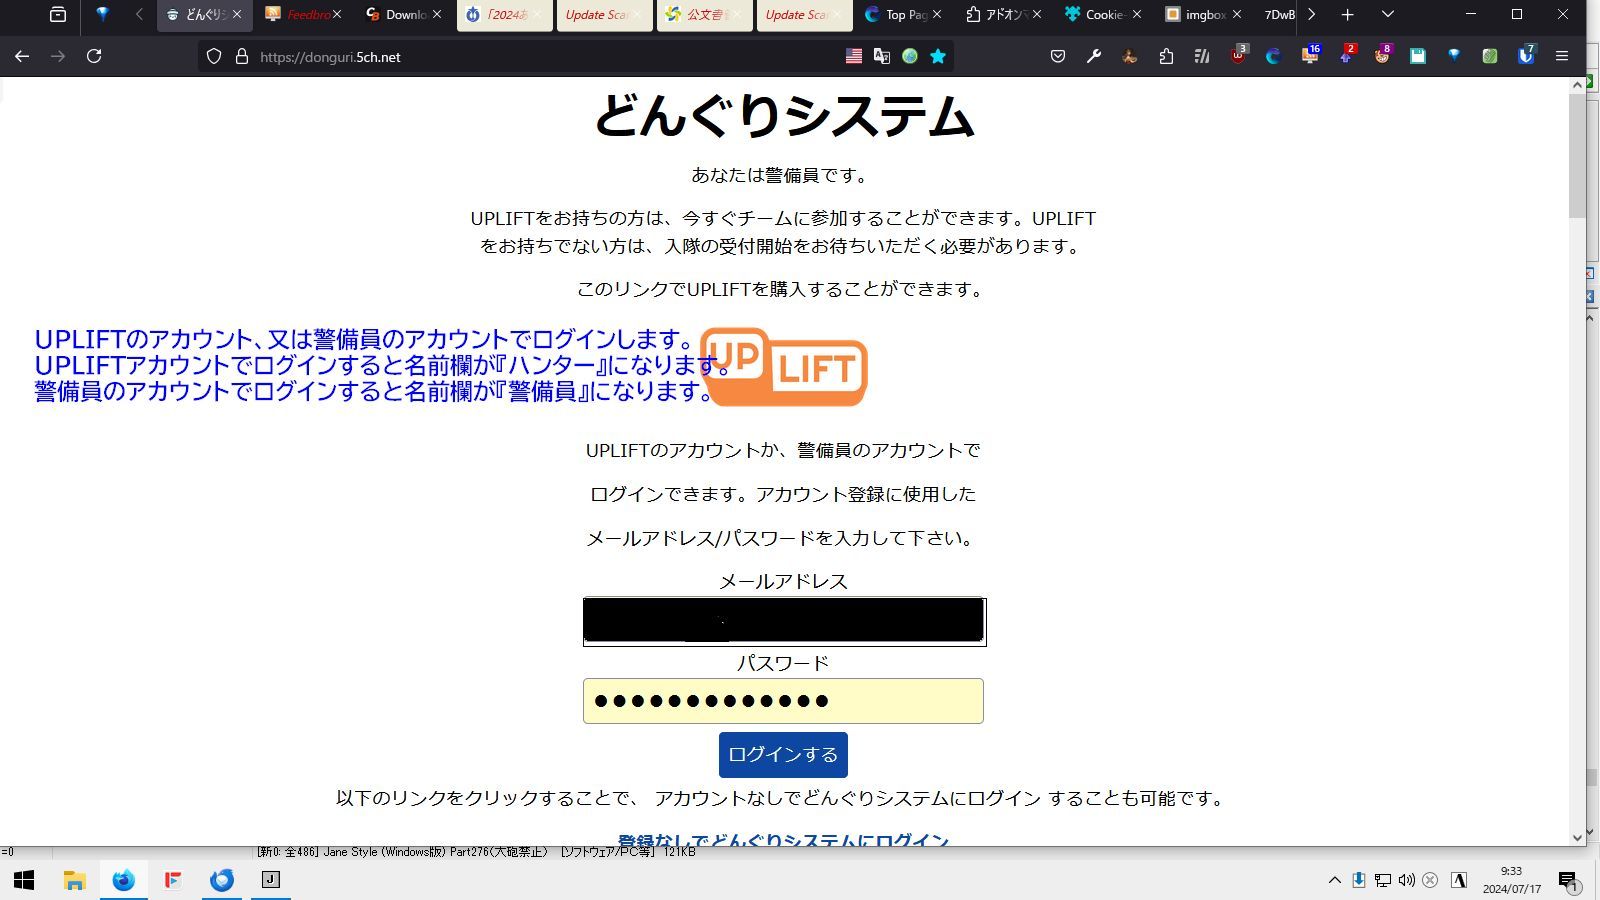This screenshot has width=1600, height=900.
Task: Click the floppy disk save extension
Action: [1418, 57]
